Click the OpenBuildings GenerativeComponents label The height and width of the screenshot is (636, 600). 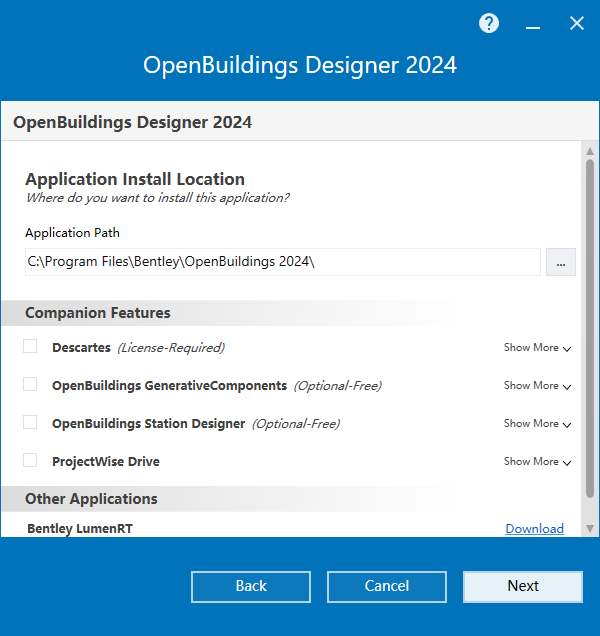(x=169, y=386)
